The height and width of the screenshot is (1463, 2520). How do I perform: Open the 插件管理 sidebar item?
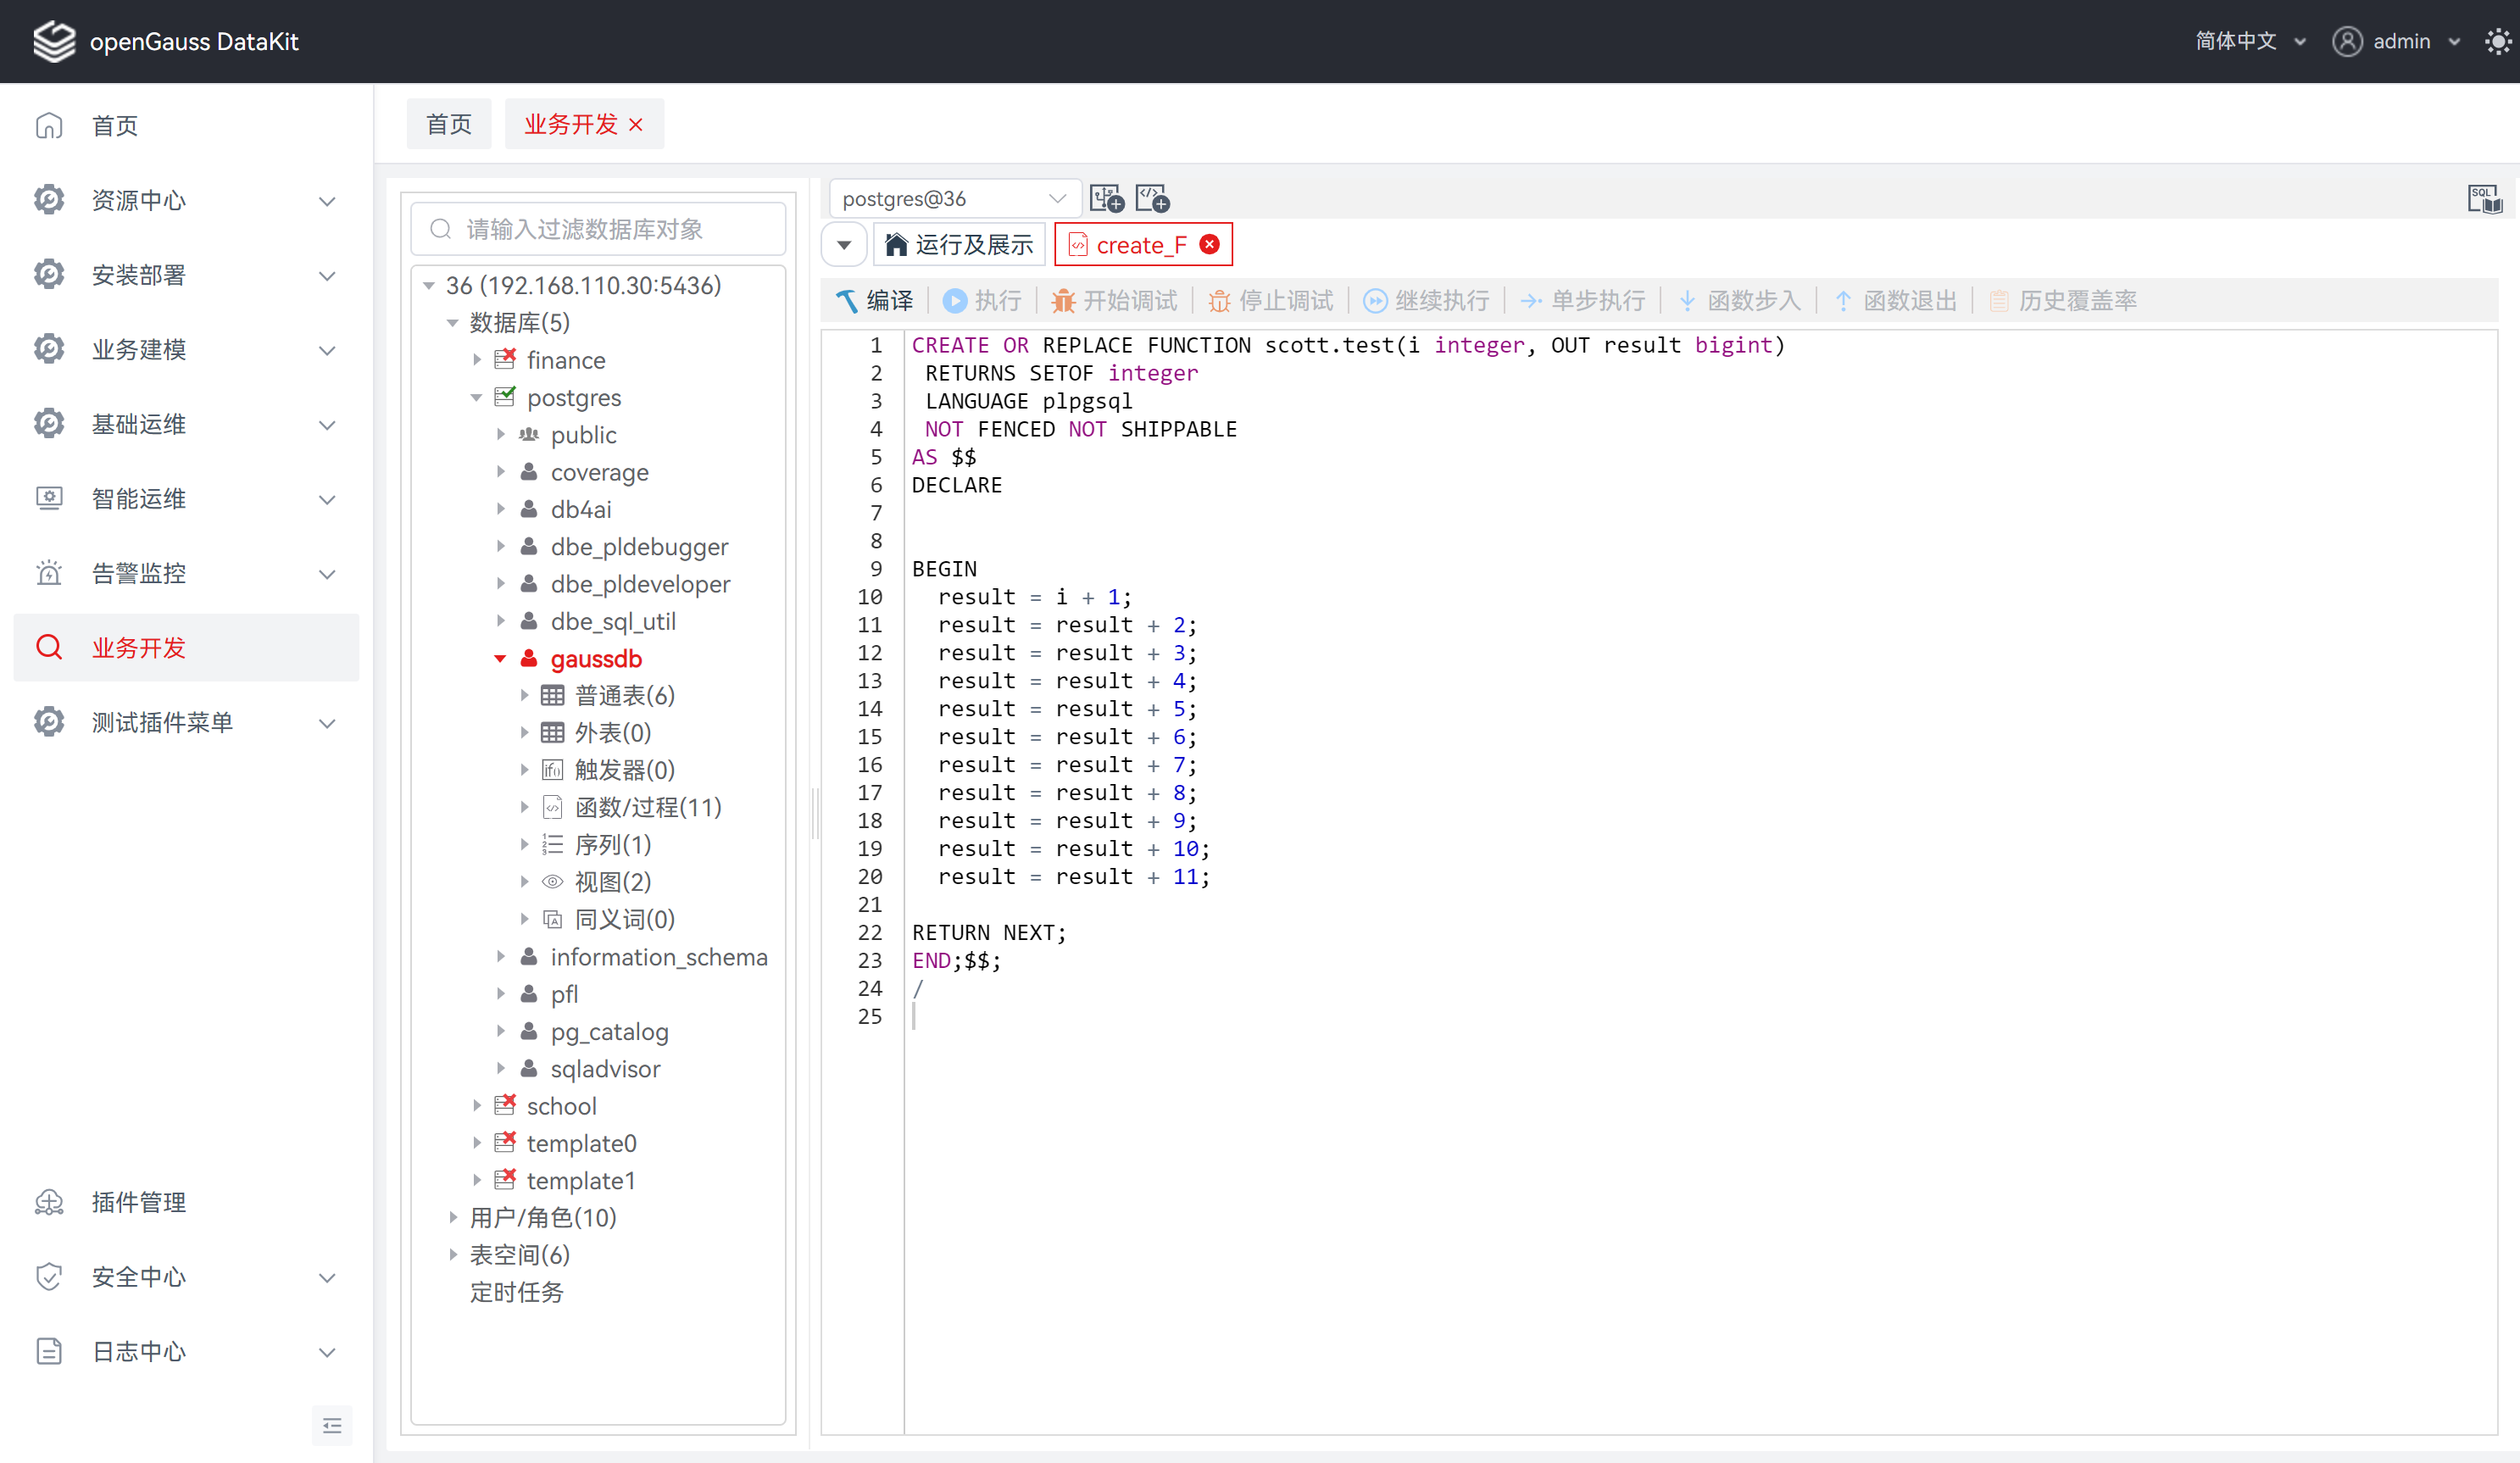(139, 1202)
